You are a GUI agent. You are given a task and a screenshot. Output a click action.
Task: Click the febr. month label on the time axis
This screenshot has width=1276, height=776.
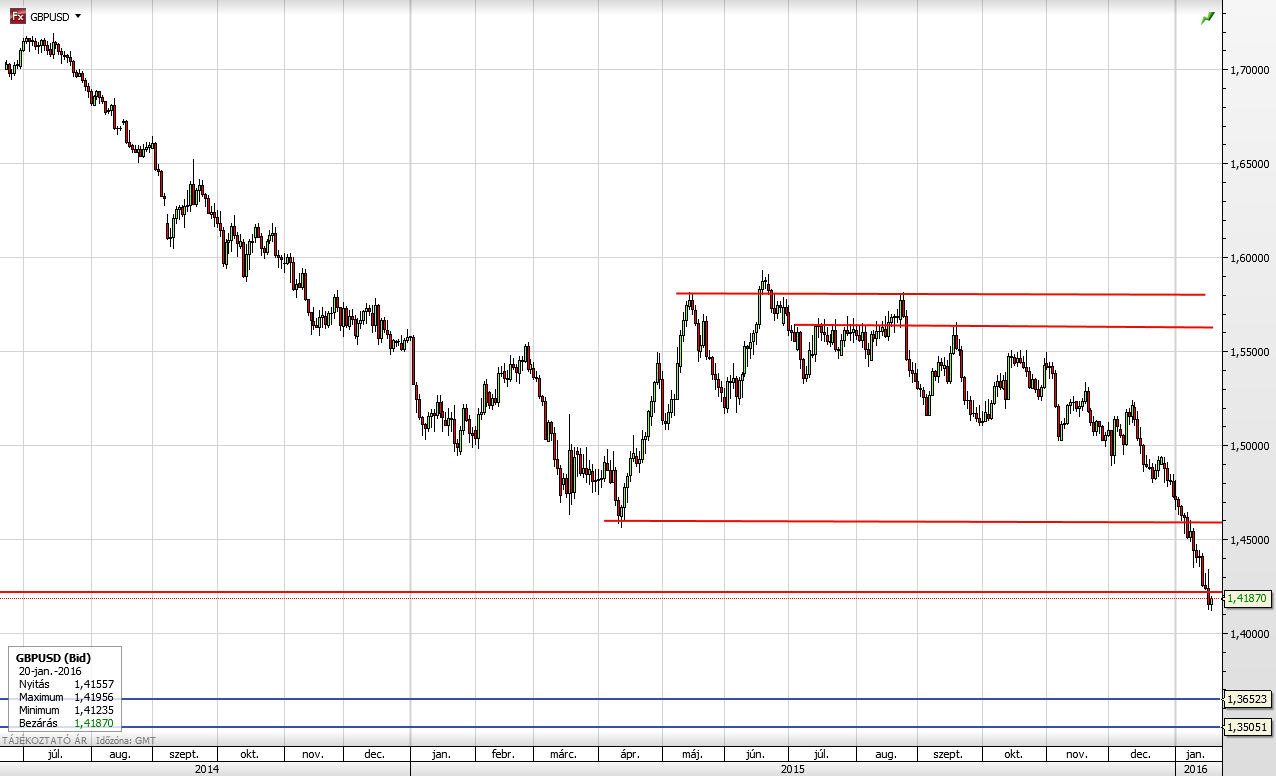(503, 754)
